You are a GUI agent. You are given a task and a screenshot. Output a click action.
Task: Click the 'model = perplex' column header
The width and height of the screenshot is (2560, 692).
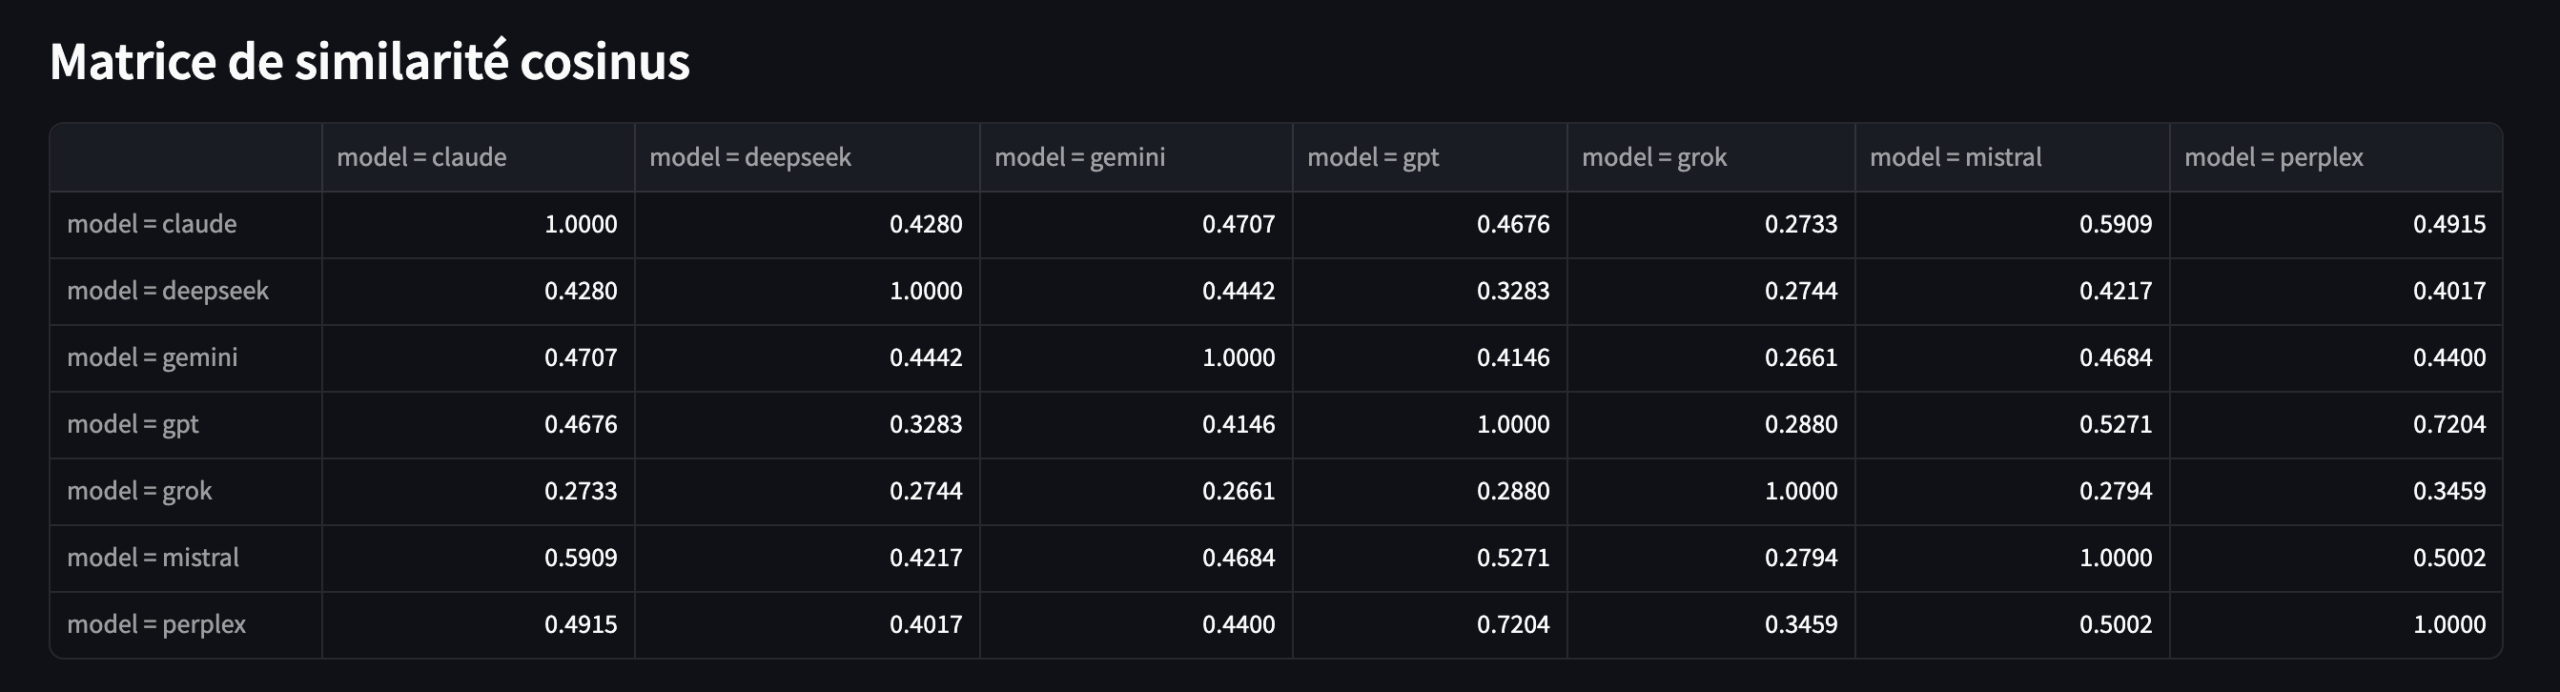coord(2273,157)
